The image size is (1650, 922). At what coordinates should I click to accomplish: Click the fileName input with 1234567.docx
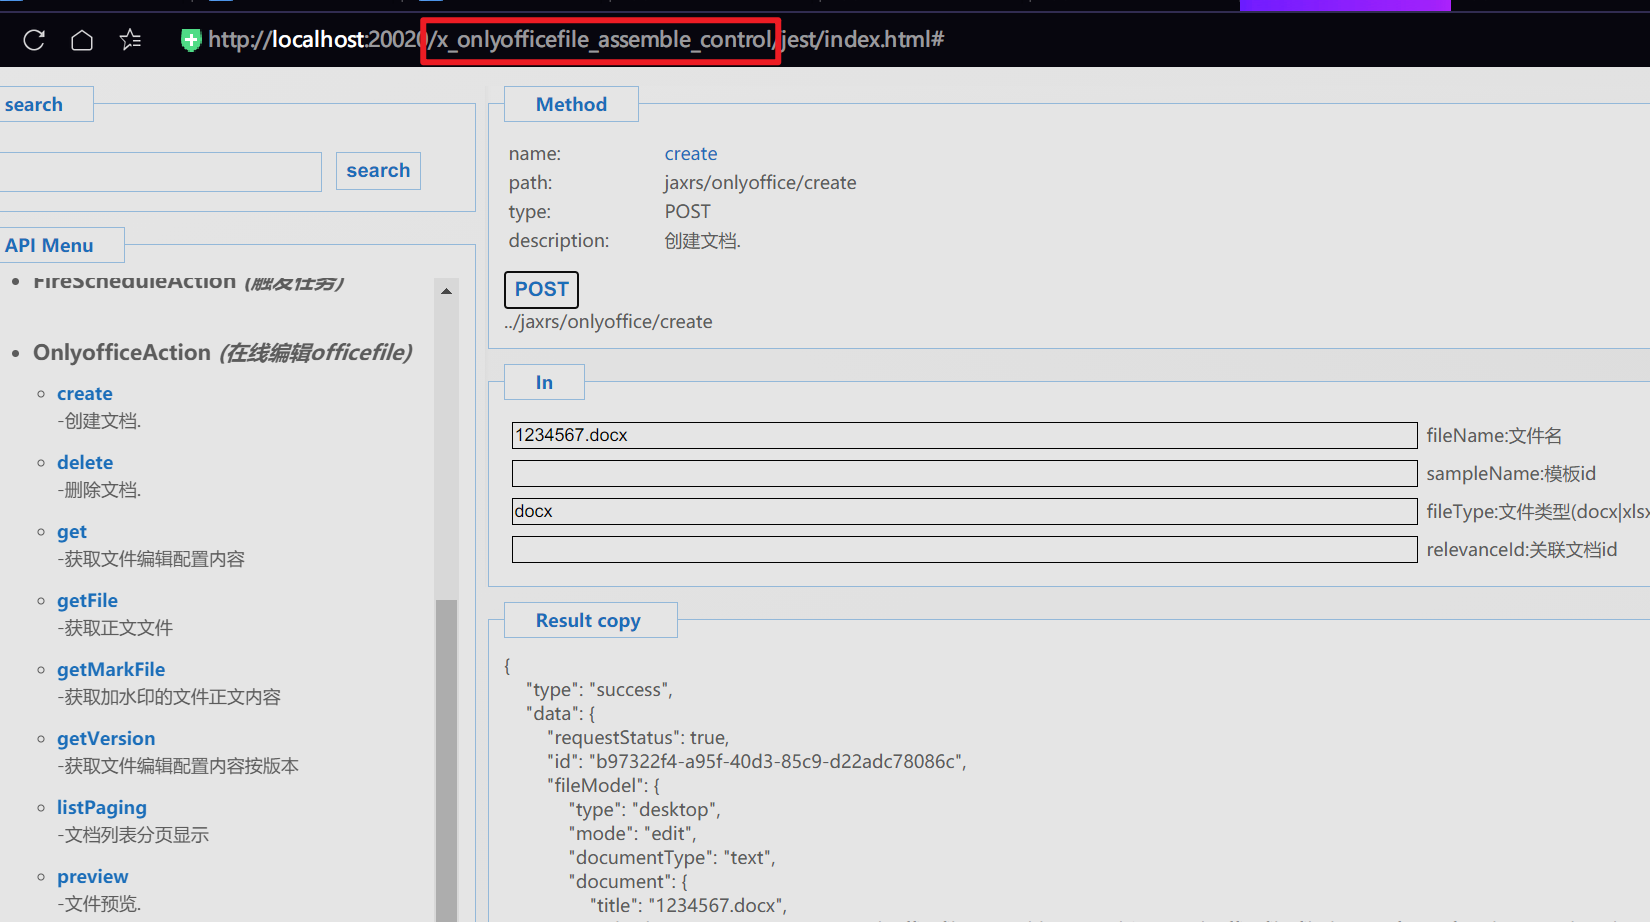click(963, 435)
